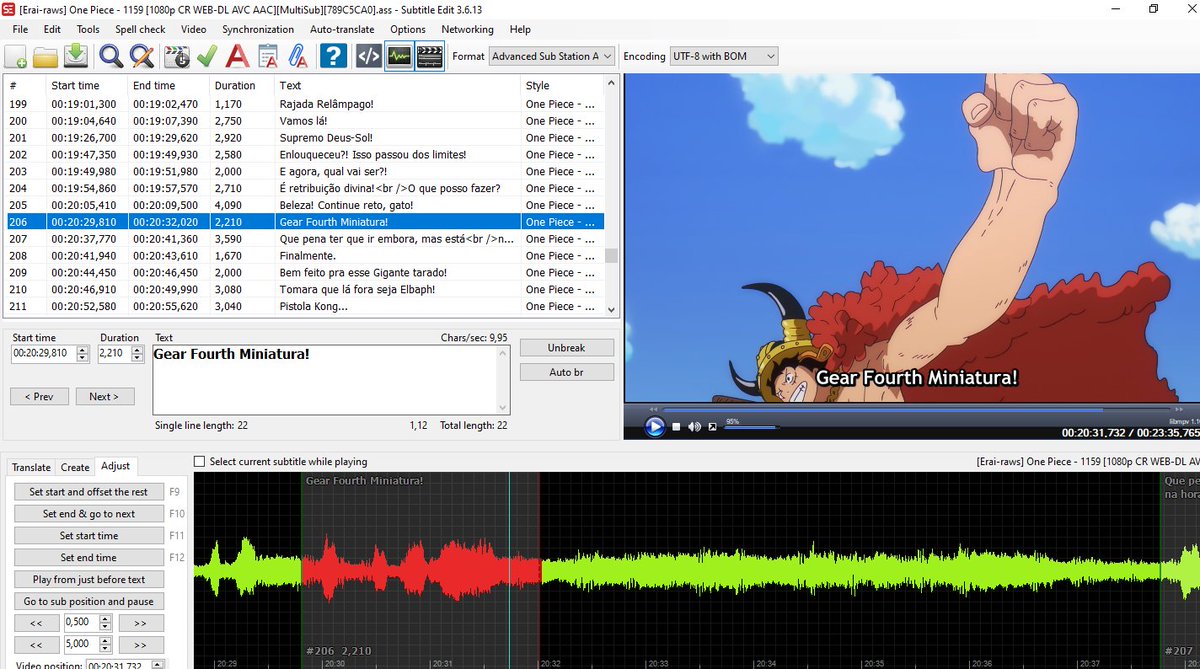Open the Synchronization menu

pyautogui.click(x=258, y=29)
